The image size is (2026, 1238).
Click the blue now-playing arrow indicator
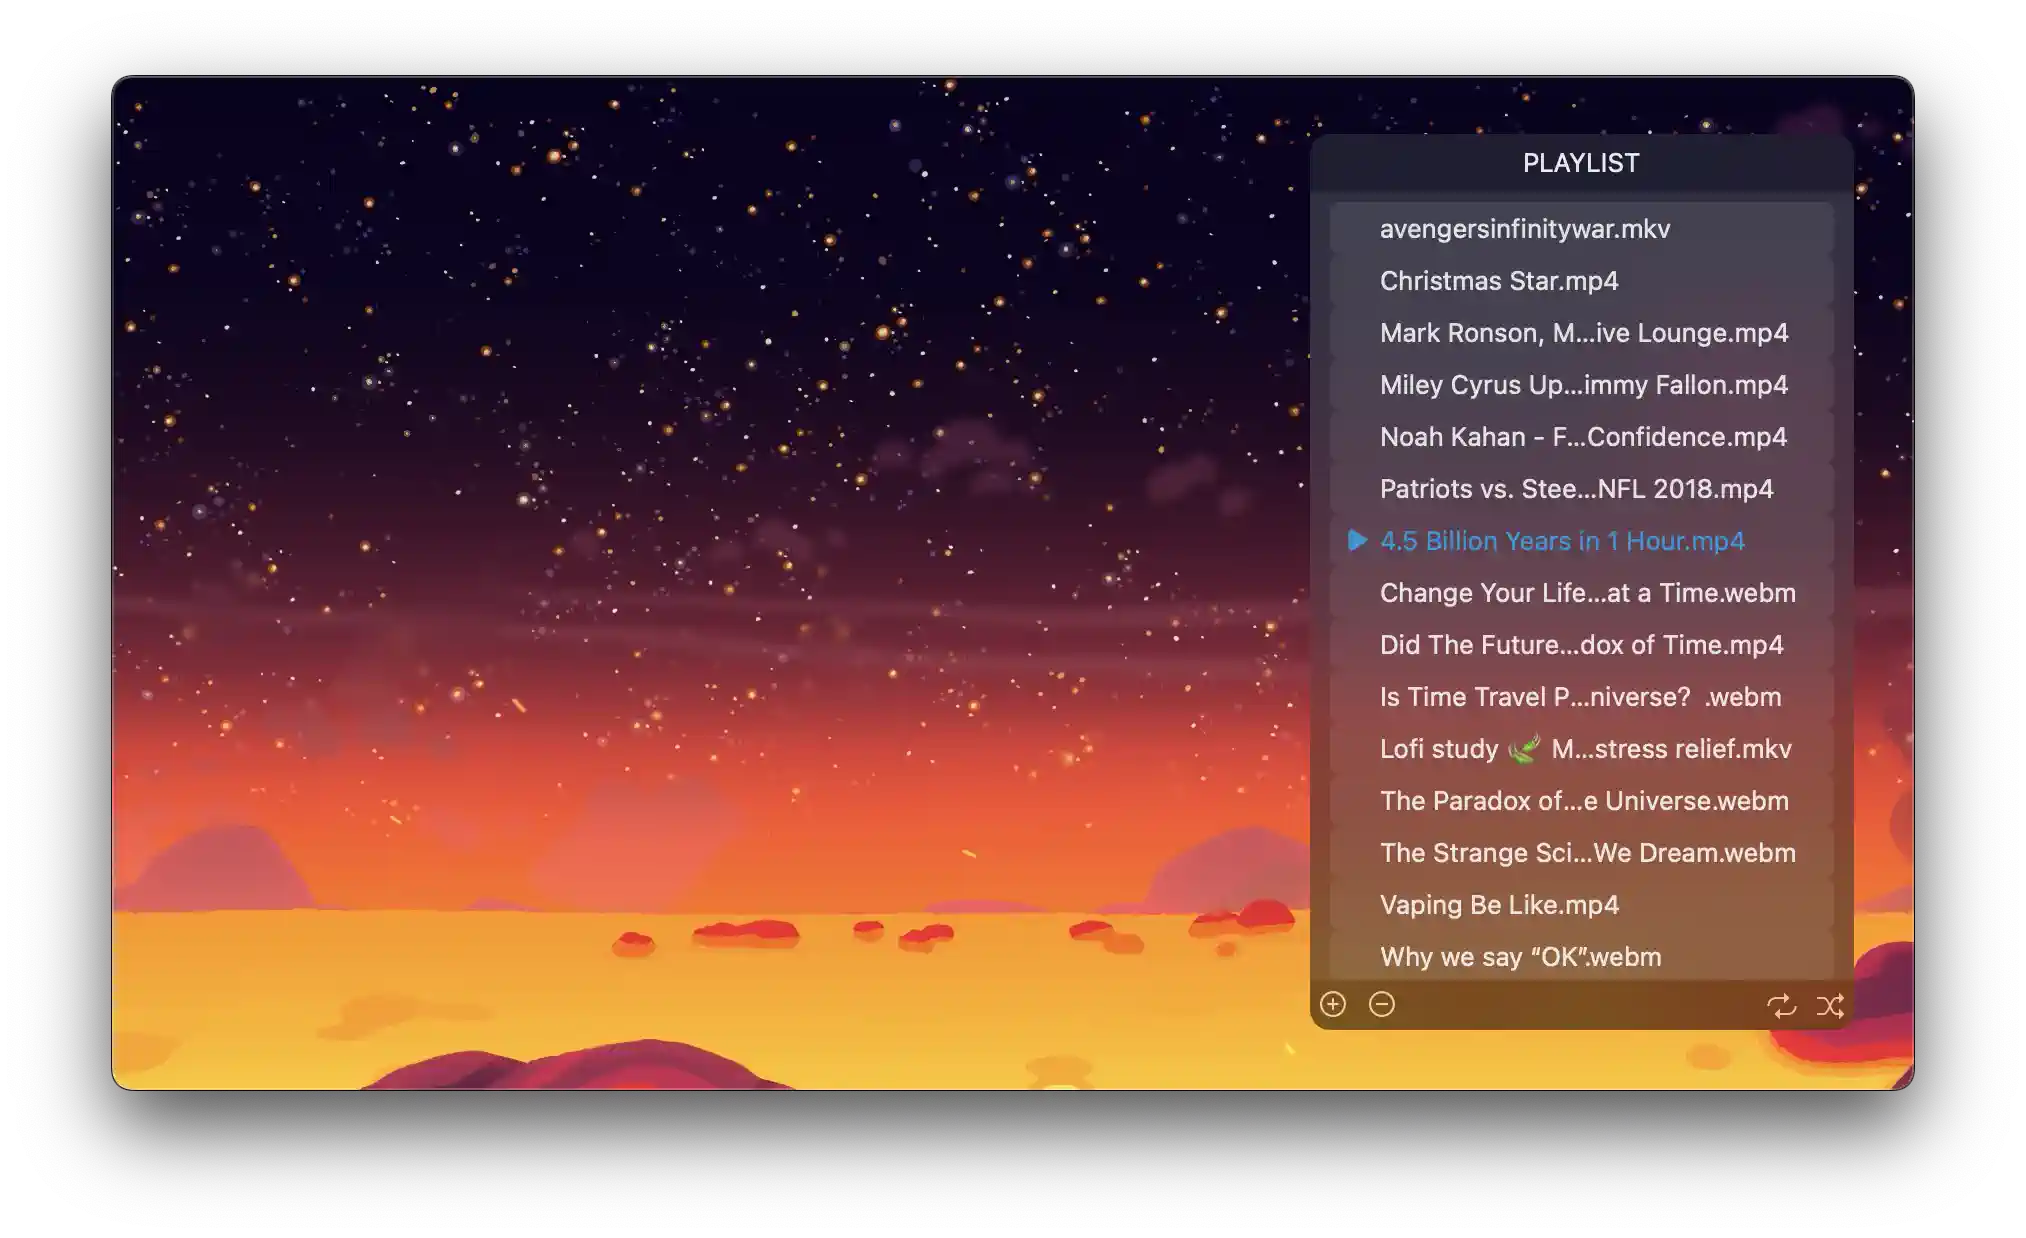pos(1356,541)
